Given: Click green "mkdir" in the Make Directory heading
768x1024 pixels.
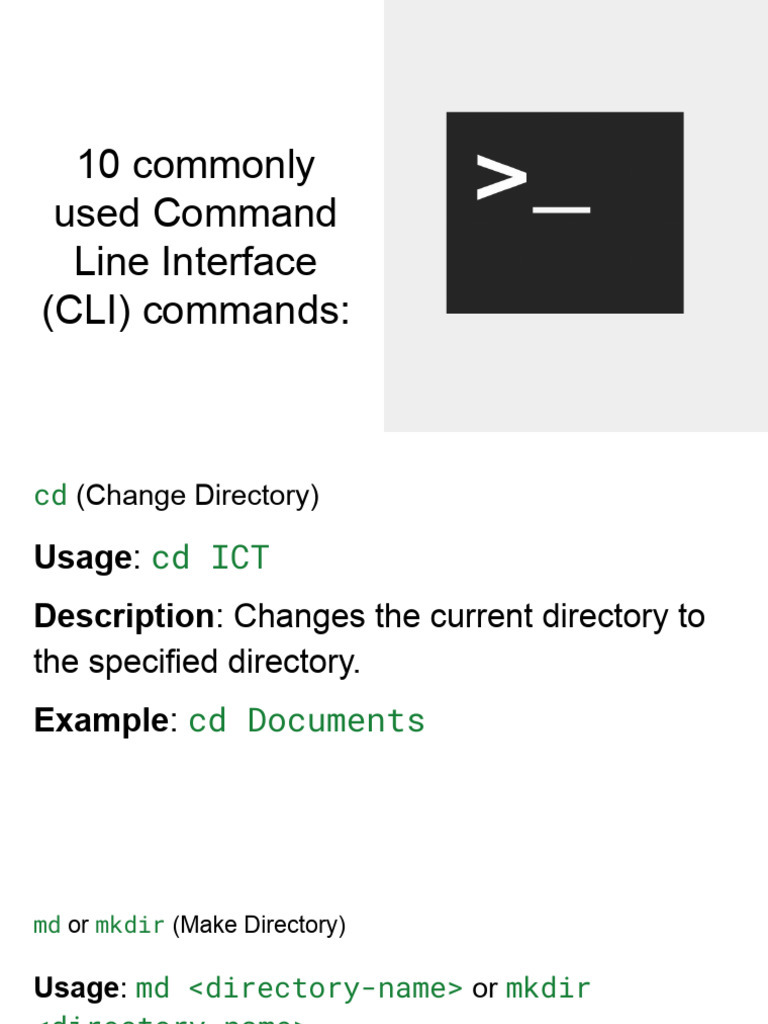Looking at the screenshot, I should pos(130,925).
